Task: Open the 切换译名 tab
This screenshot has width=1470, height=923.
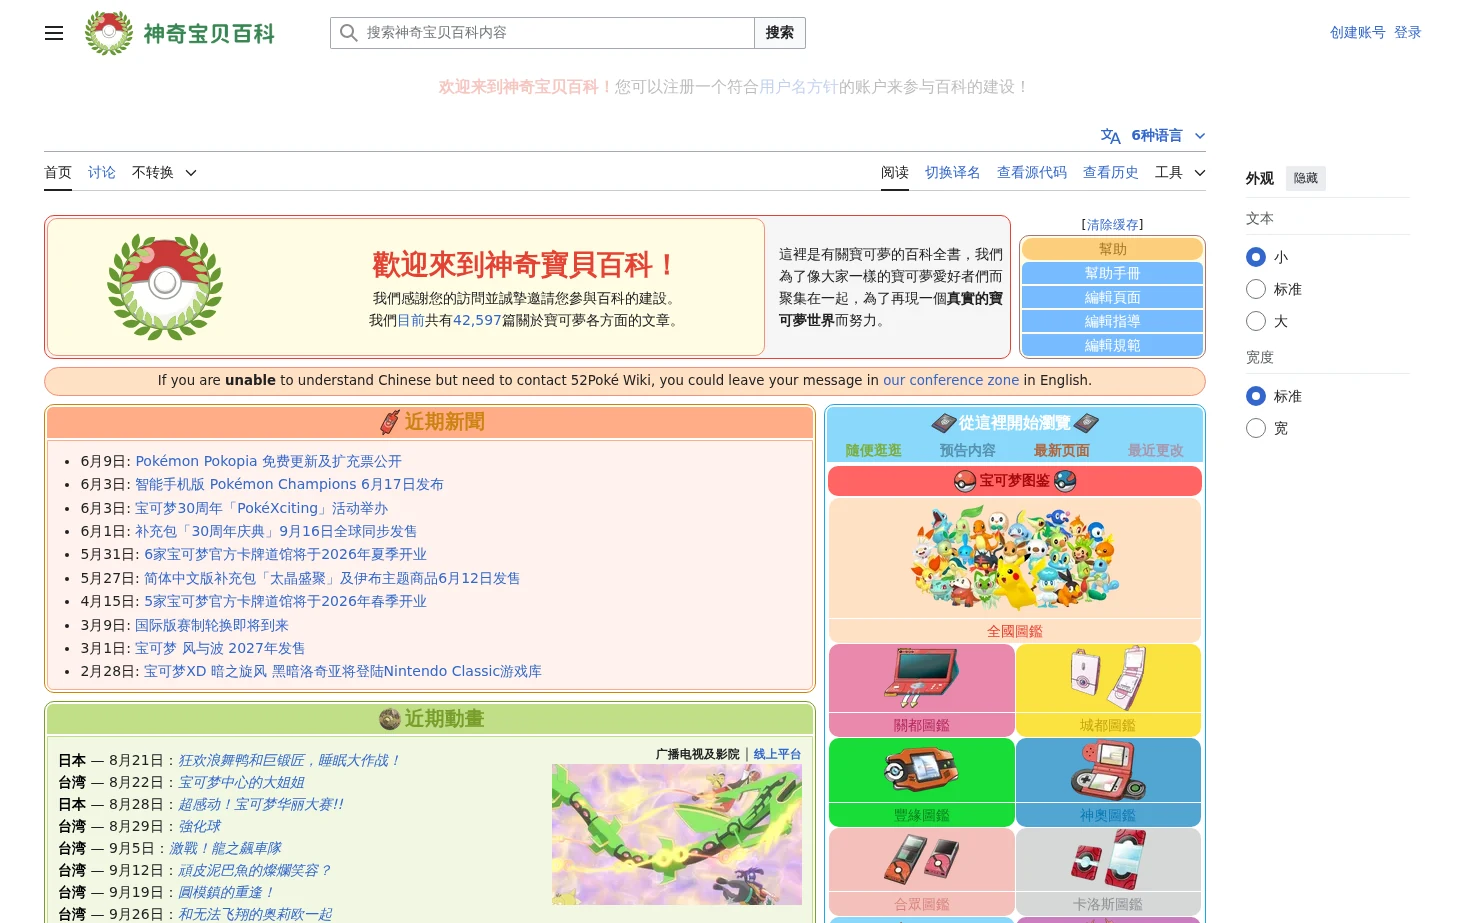Action: tap(953, 173)
